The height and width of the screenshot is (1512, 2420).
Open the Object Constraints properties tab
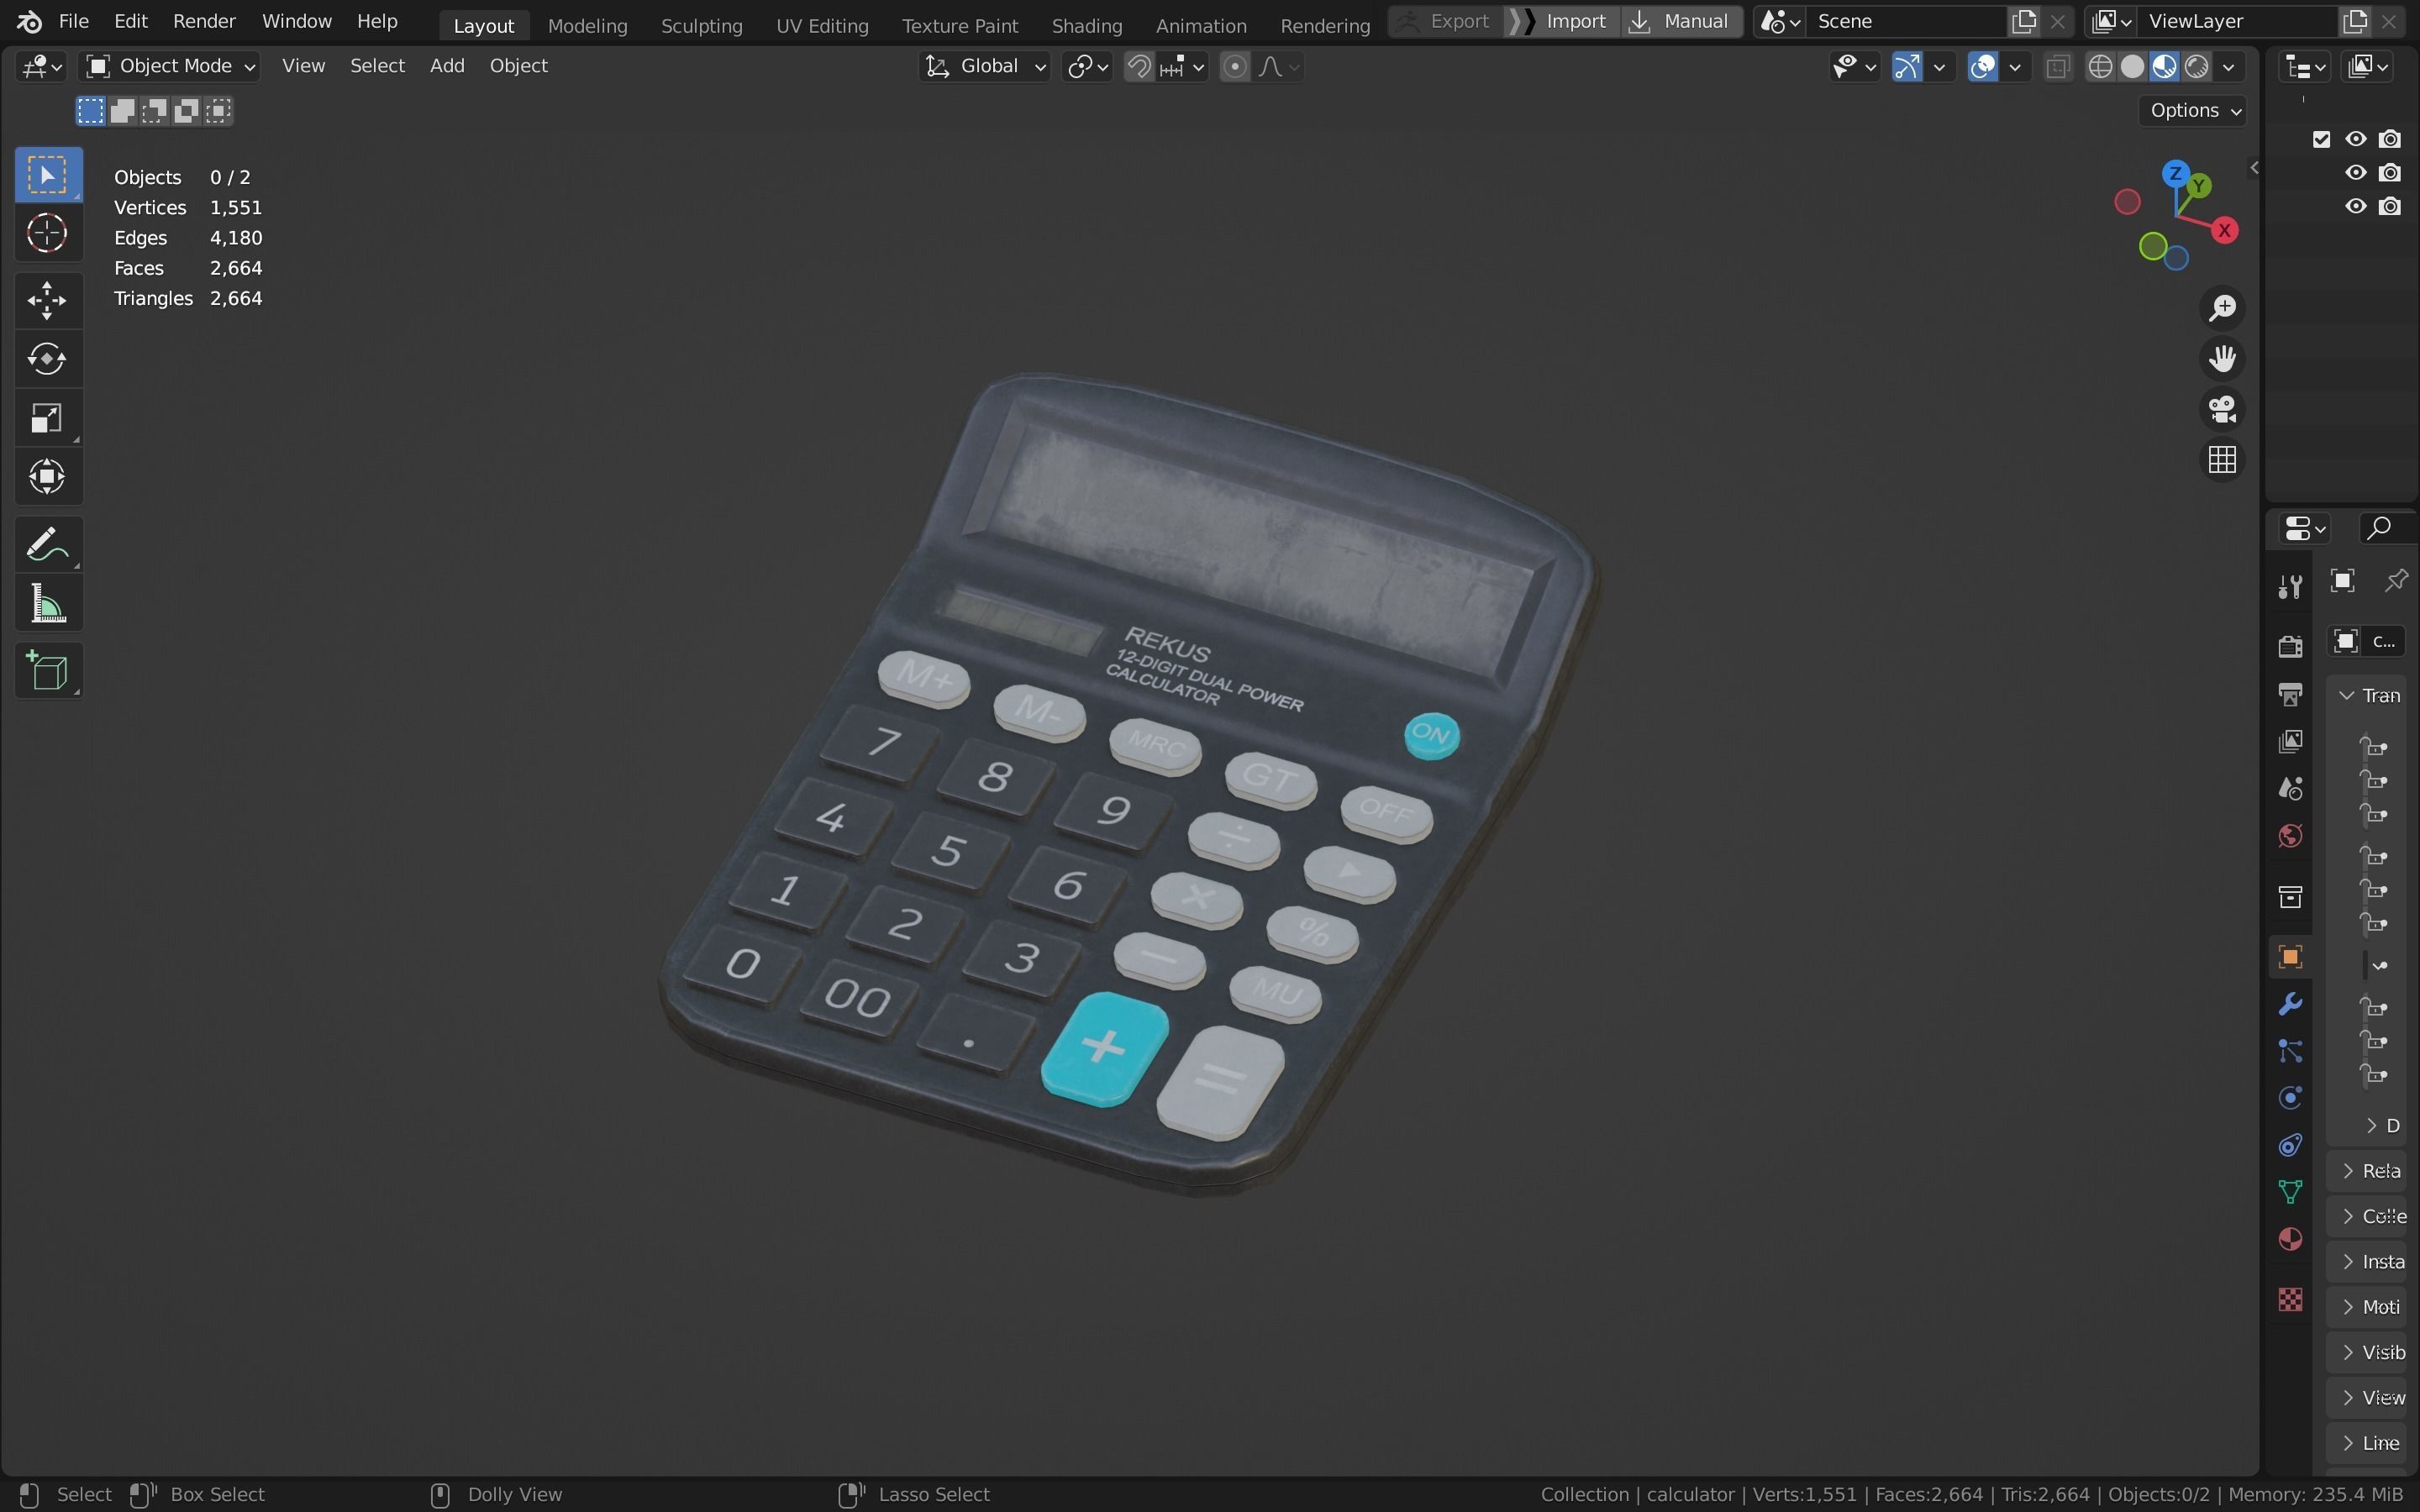[2290, 1145]
